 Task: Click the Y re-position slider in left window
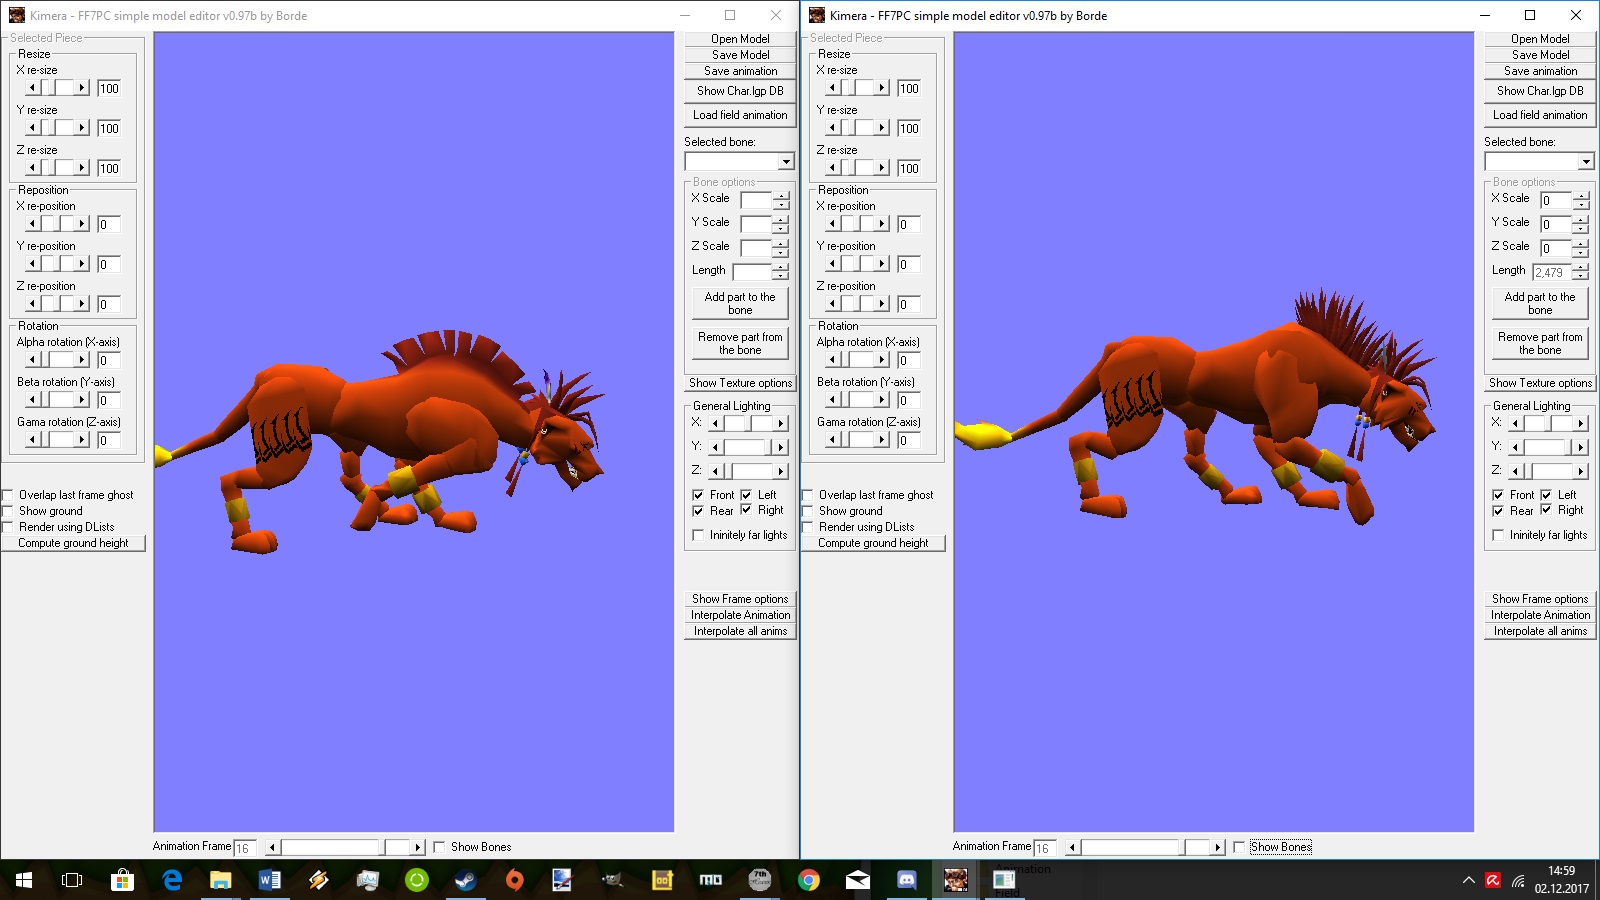click(x=57, y=264)
